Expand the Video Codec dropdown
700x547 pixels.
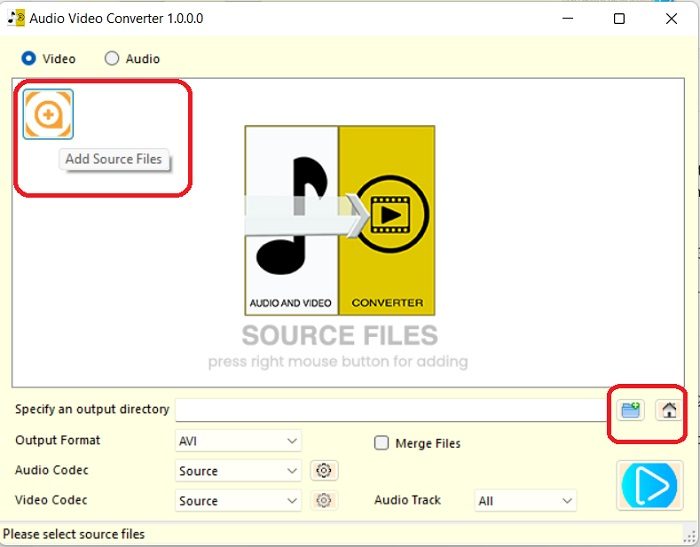(238, 501)
